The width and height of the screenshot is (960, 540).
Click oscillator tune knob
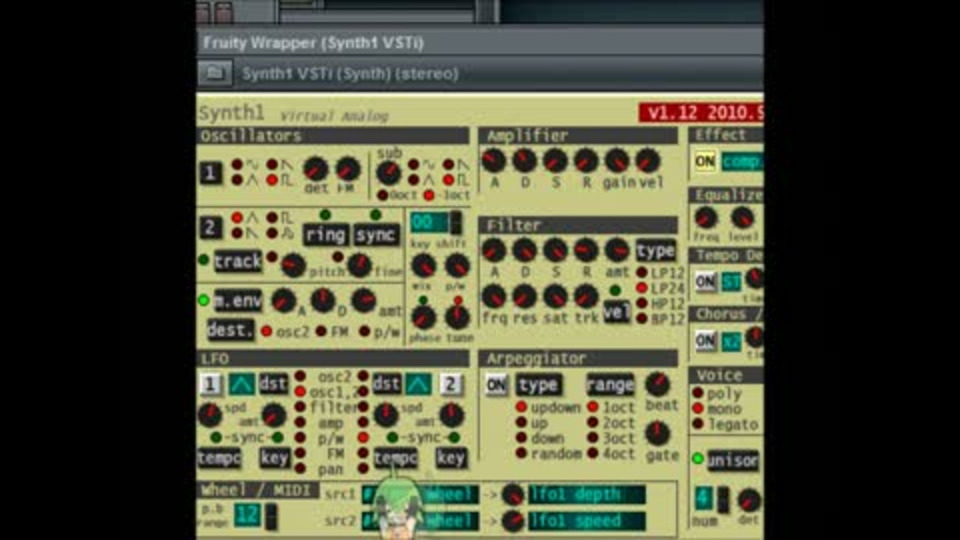click(457, 317)
